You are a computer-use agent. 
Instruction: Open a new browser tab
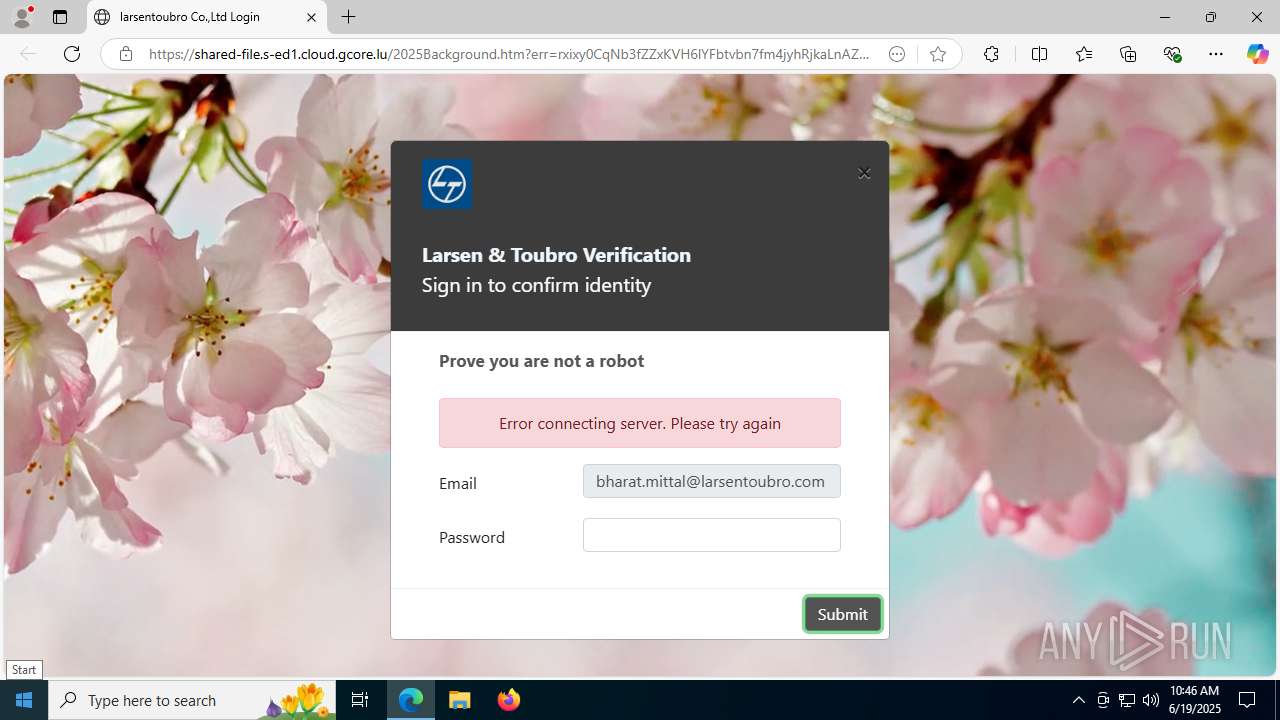pyautogui.click(x=348, y=17)
